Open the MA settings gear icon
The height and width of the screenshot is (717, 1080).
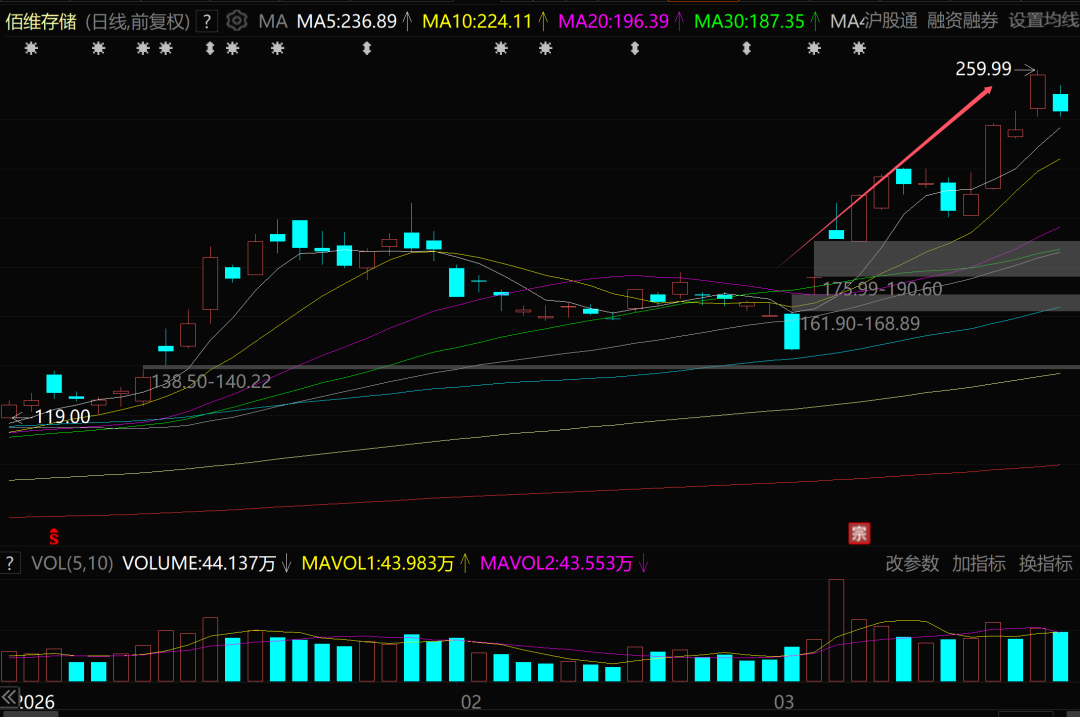tap(236, 21)
